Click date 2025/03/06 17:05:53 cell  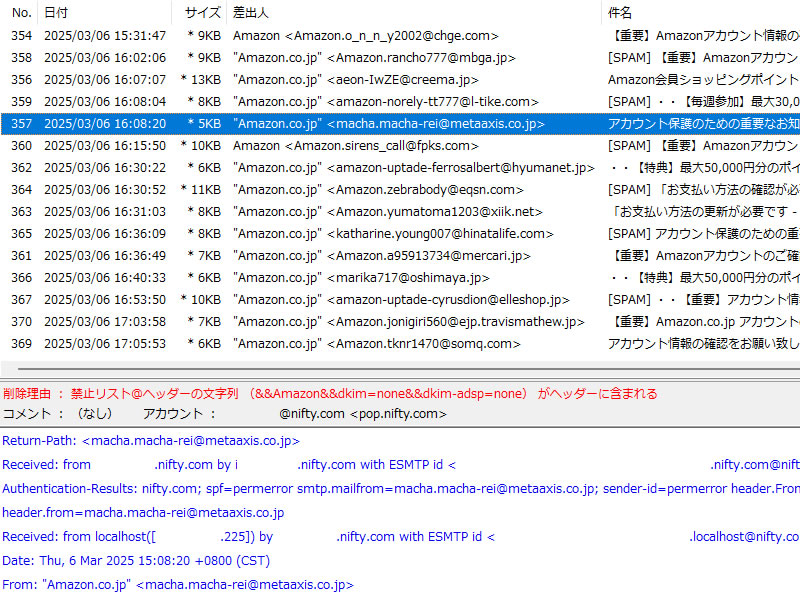[105, 343]
